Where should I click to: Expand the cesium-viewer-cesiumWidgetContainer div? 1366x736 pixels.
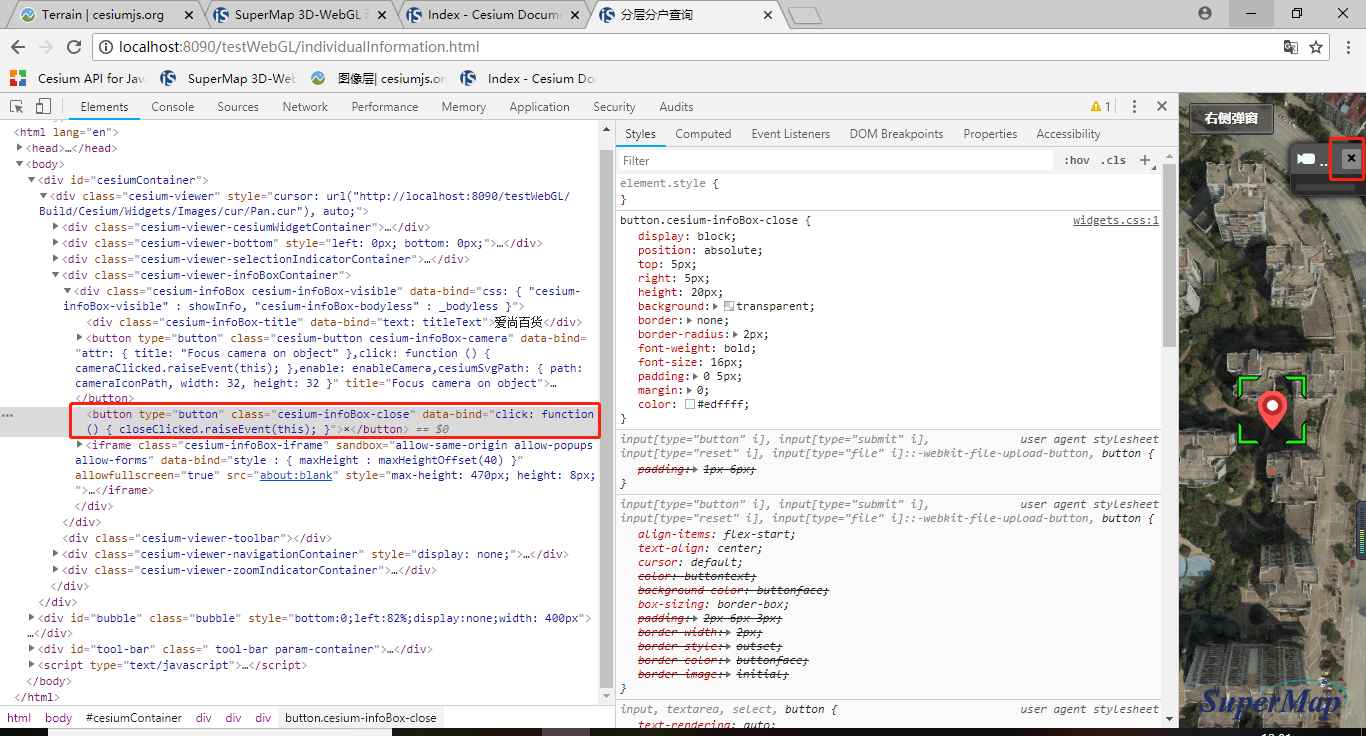tap(56, 227)
